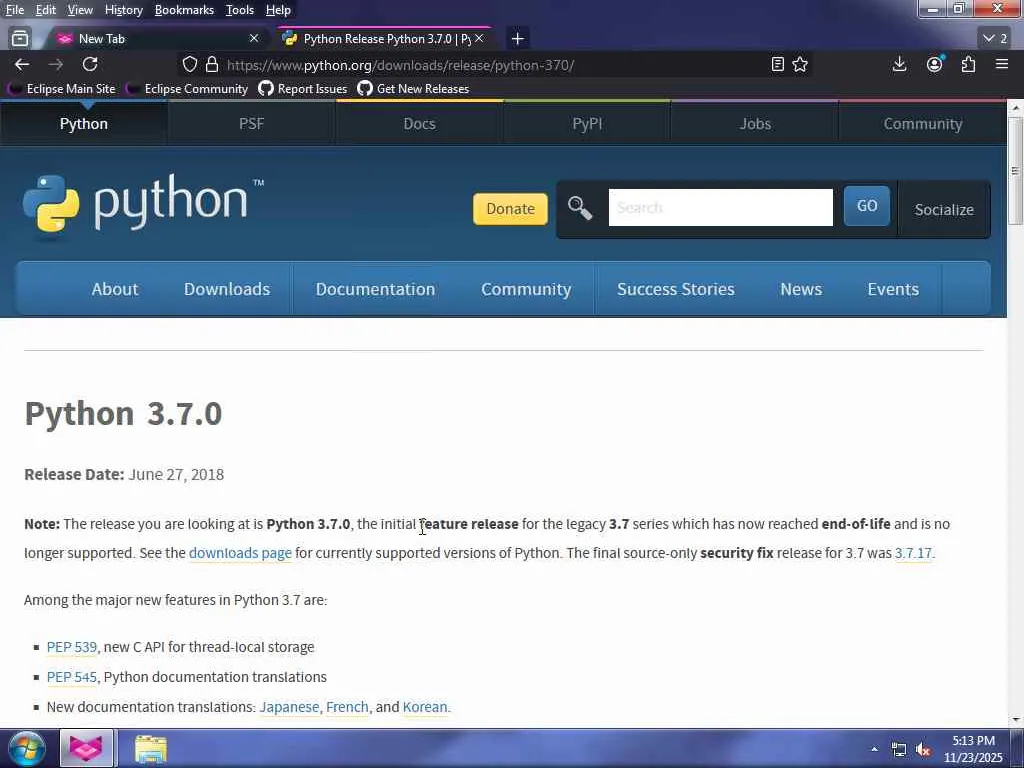Follow the downloads page link
This screenshot has width=1024, height=768.
pos(240,553)
